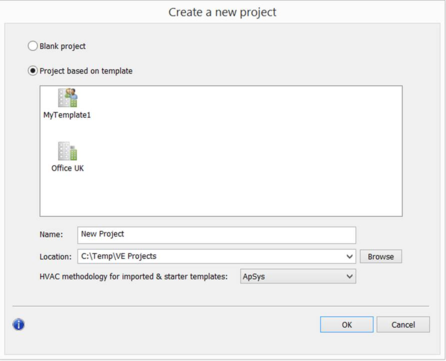The width and height of the screenshot is (446, 361).
Task: Click the HVAC methodology dropdown chevron
Action: coord(349,276)
